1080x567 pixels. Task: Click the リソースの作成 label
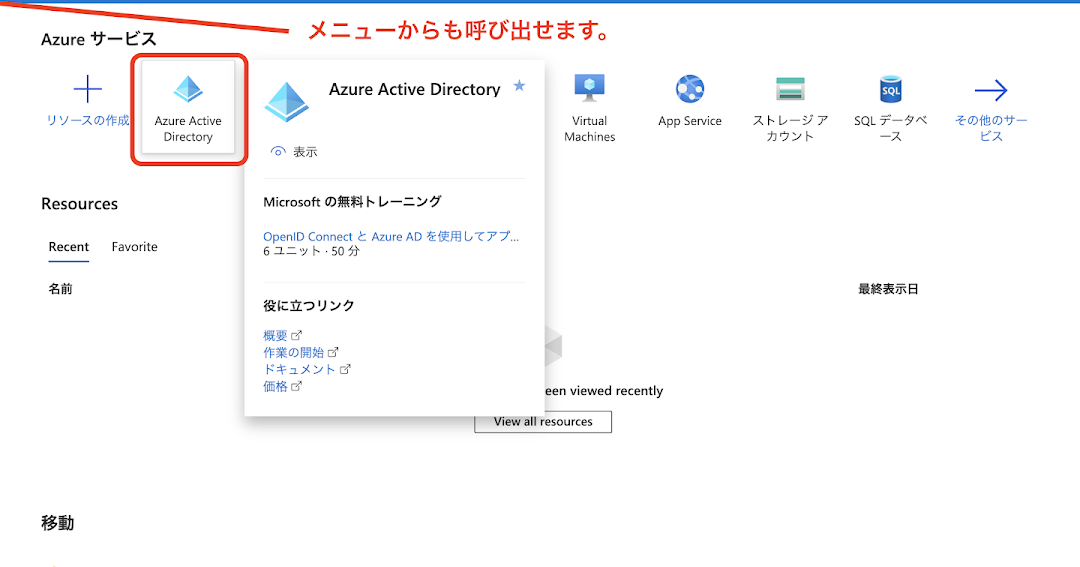(87, 121)
